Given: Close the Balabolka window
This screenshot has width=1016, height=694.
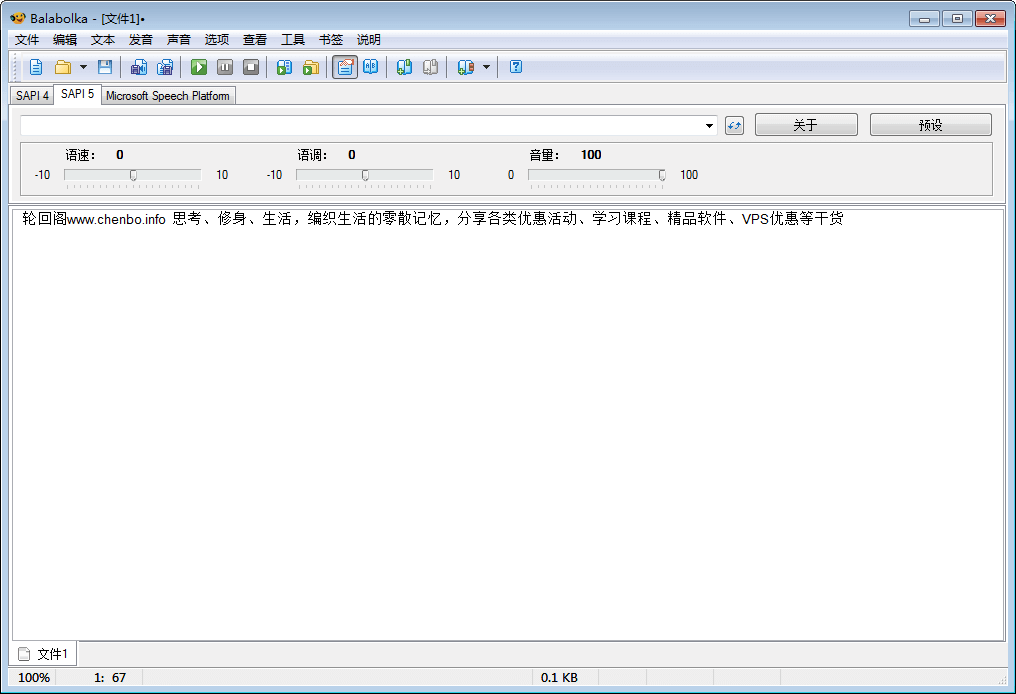Looking at the screenshot, I should pyautogui.click(x=990, y=19).
